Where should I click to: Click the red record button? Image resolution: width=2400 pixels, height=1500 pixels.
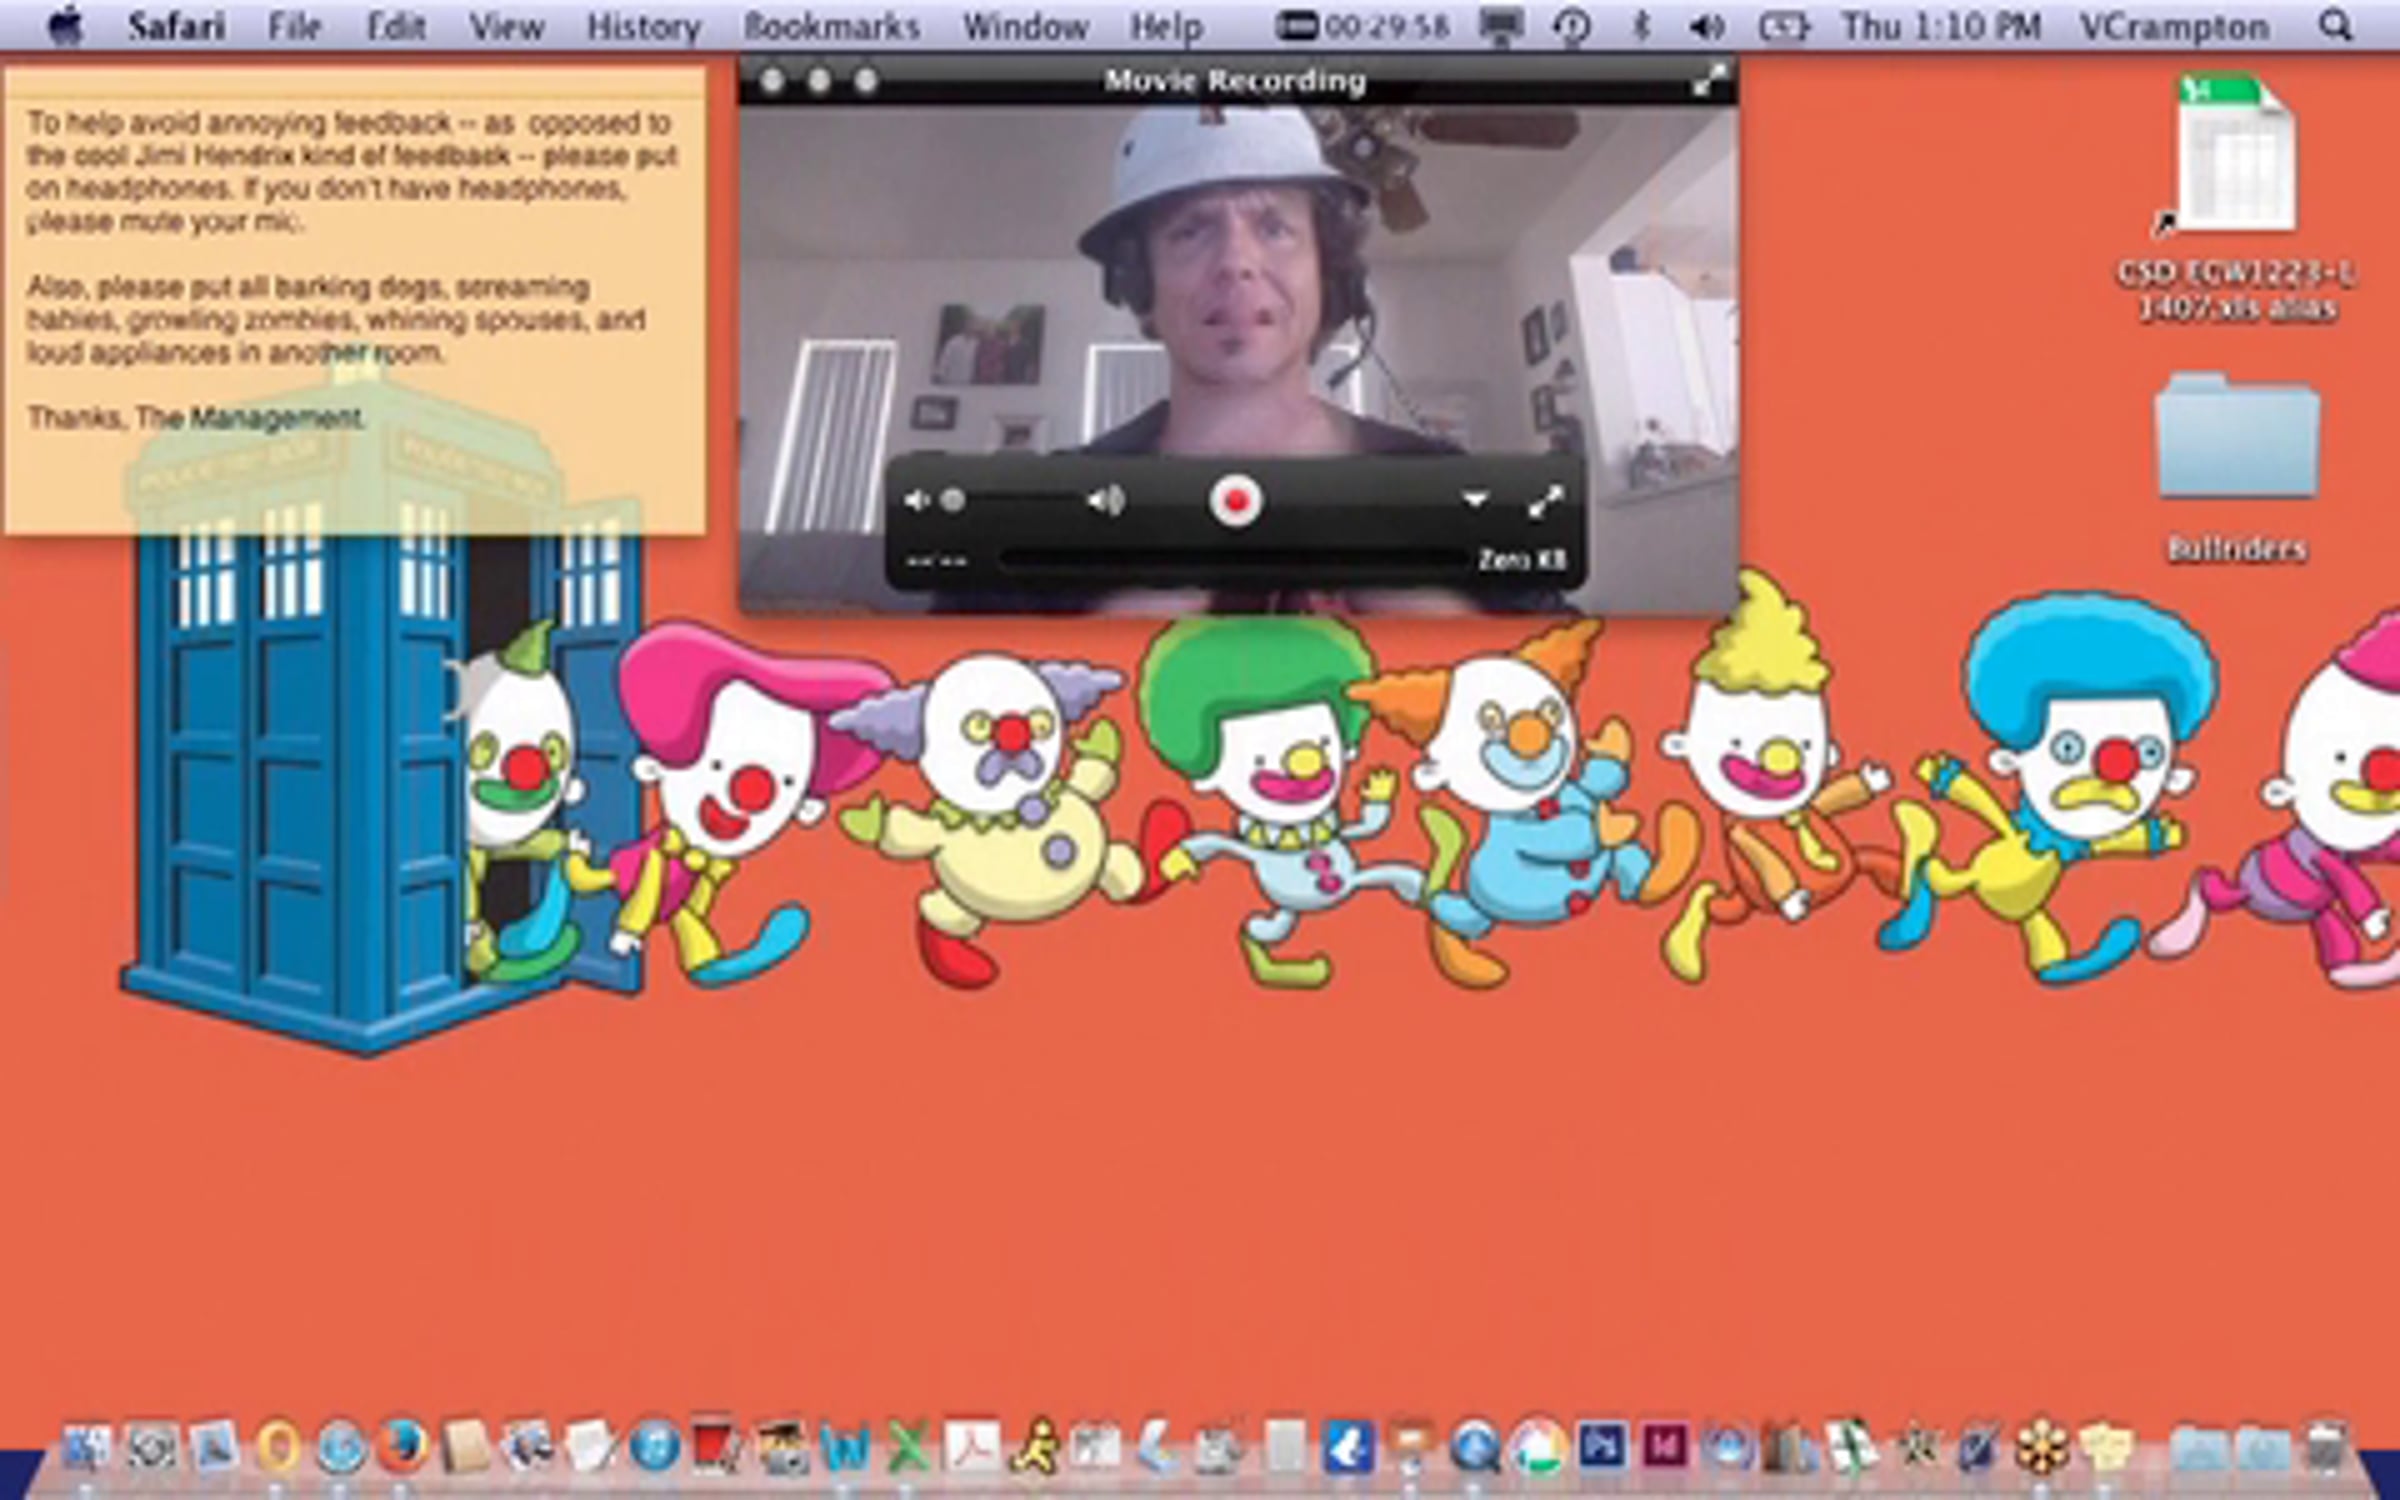point(1235,500)
